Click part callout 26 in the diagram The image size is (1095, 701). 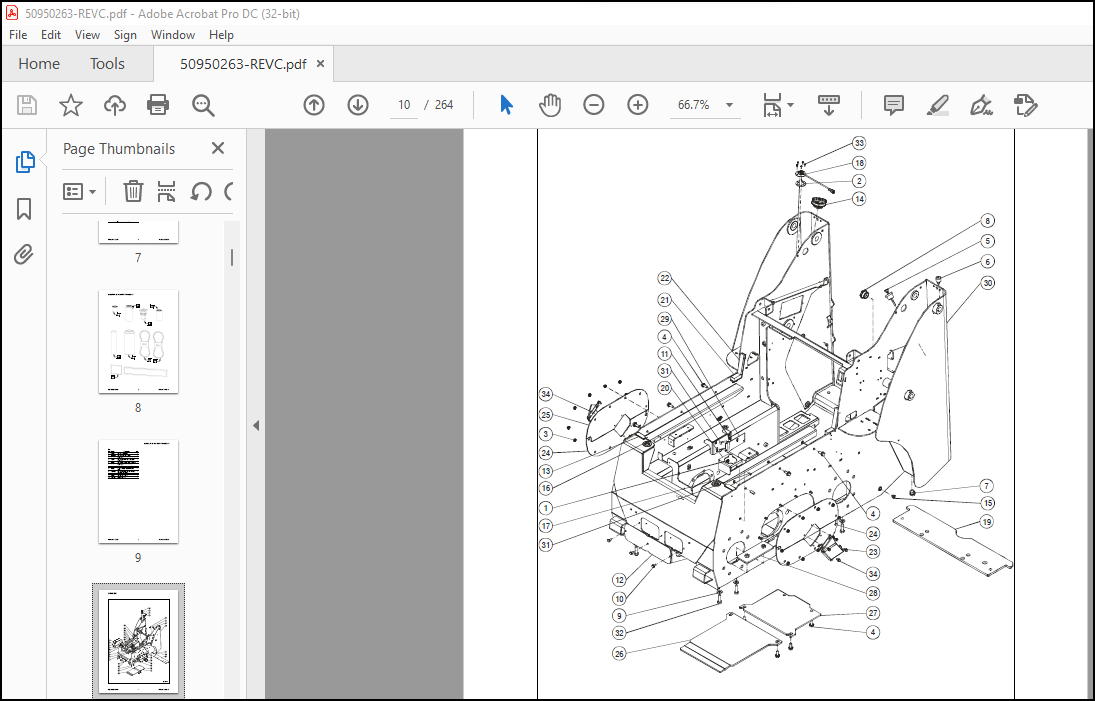point(619,654)
